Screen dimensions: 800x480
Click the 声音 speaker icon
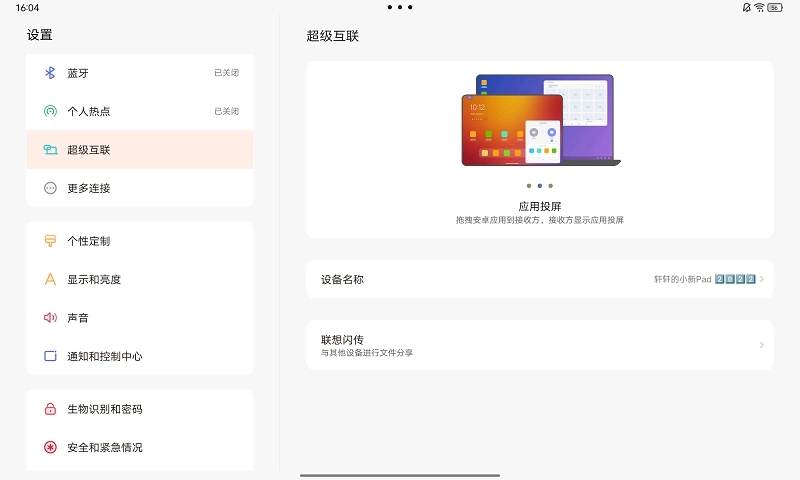(50, 318)
